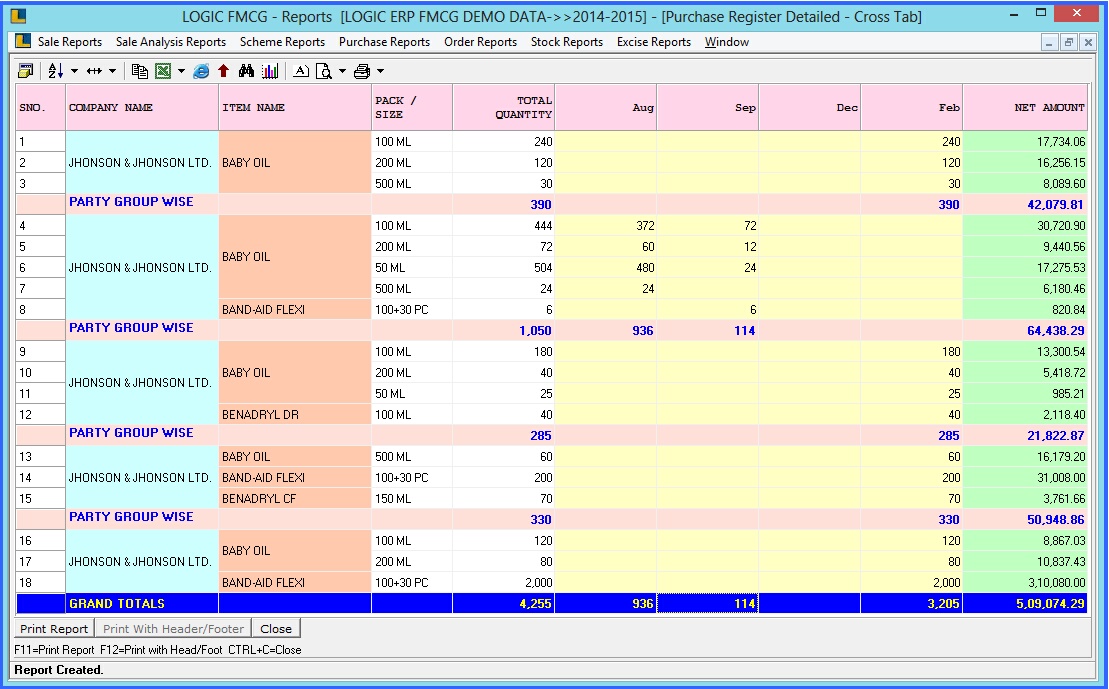Select Aug quantity cell 480
The height and width of the screenshot is (689, 1109).
point(606,267)
